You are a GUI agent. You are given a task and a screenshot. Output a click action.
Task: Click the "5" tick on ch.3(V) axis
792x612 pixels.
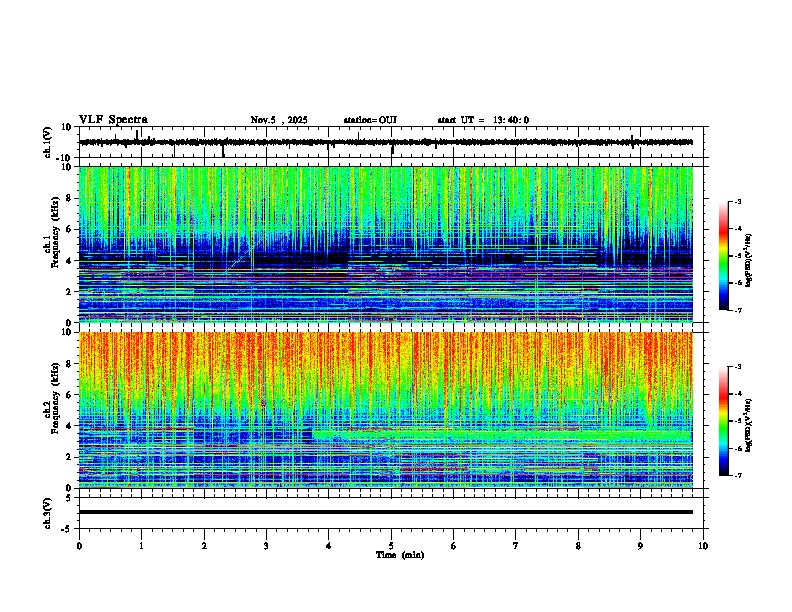point(70,498)
